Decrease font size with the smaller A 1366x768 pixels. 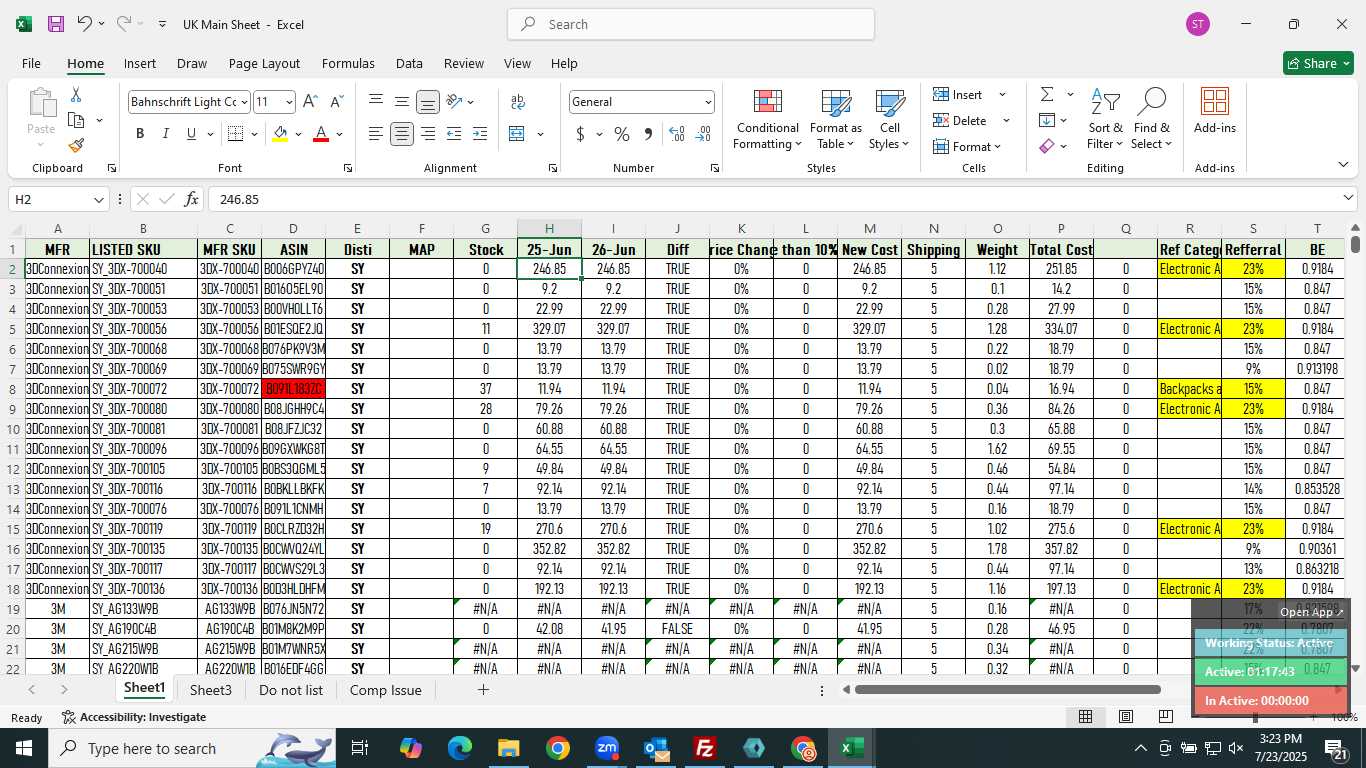pos(336,102)
